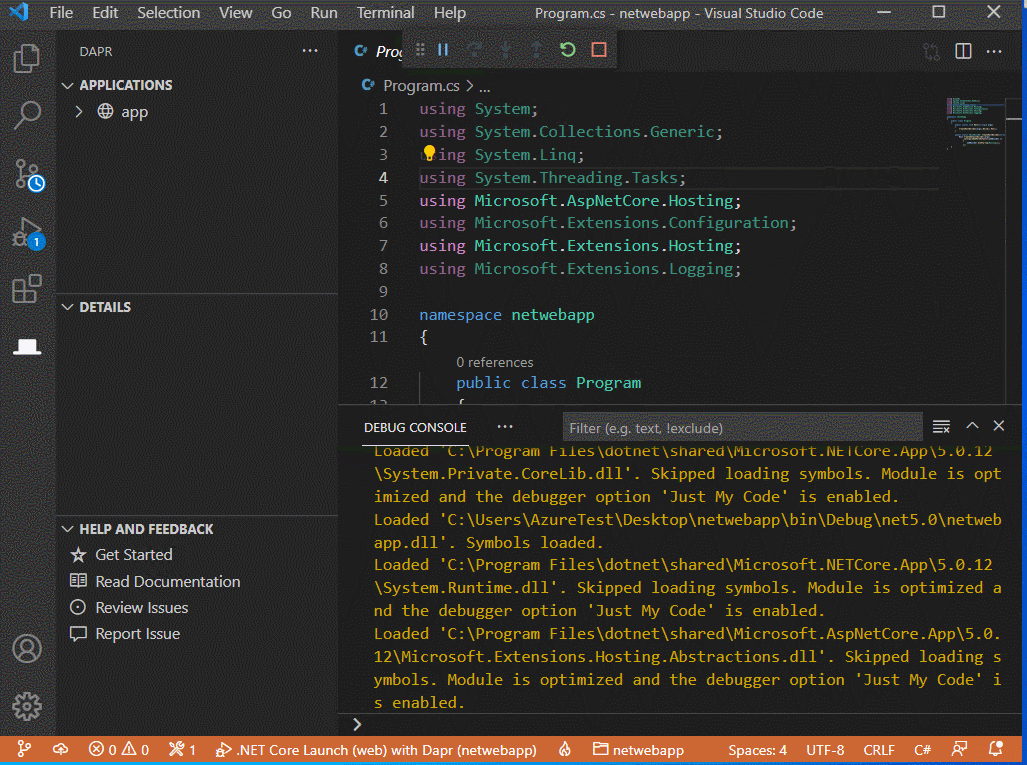Expand the app tree node
Viewport: 1027px width, 765px height.
[79, 112]
